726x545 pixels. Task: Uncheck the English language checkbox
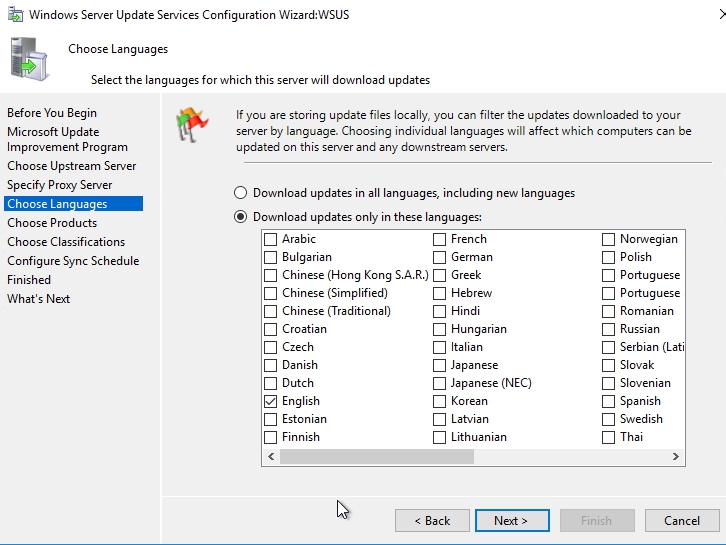click(x=271, y=401)
